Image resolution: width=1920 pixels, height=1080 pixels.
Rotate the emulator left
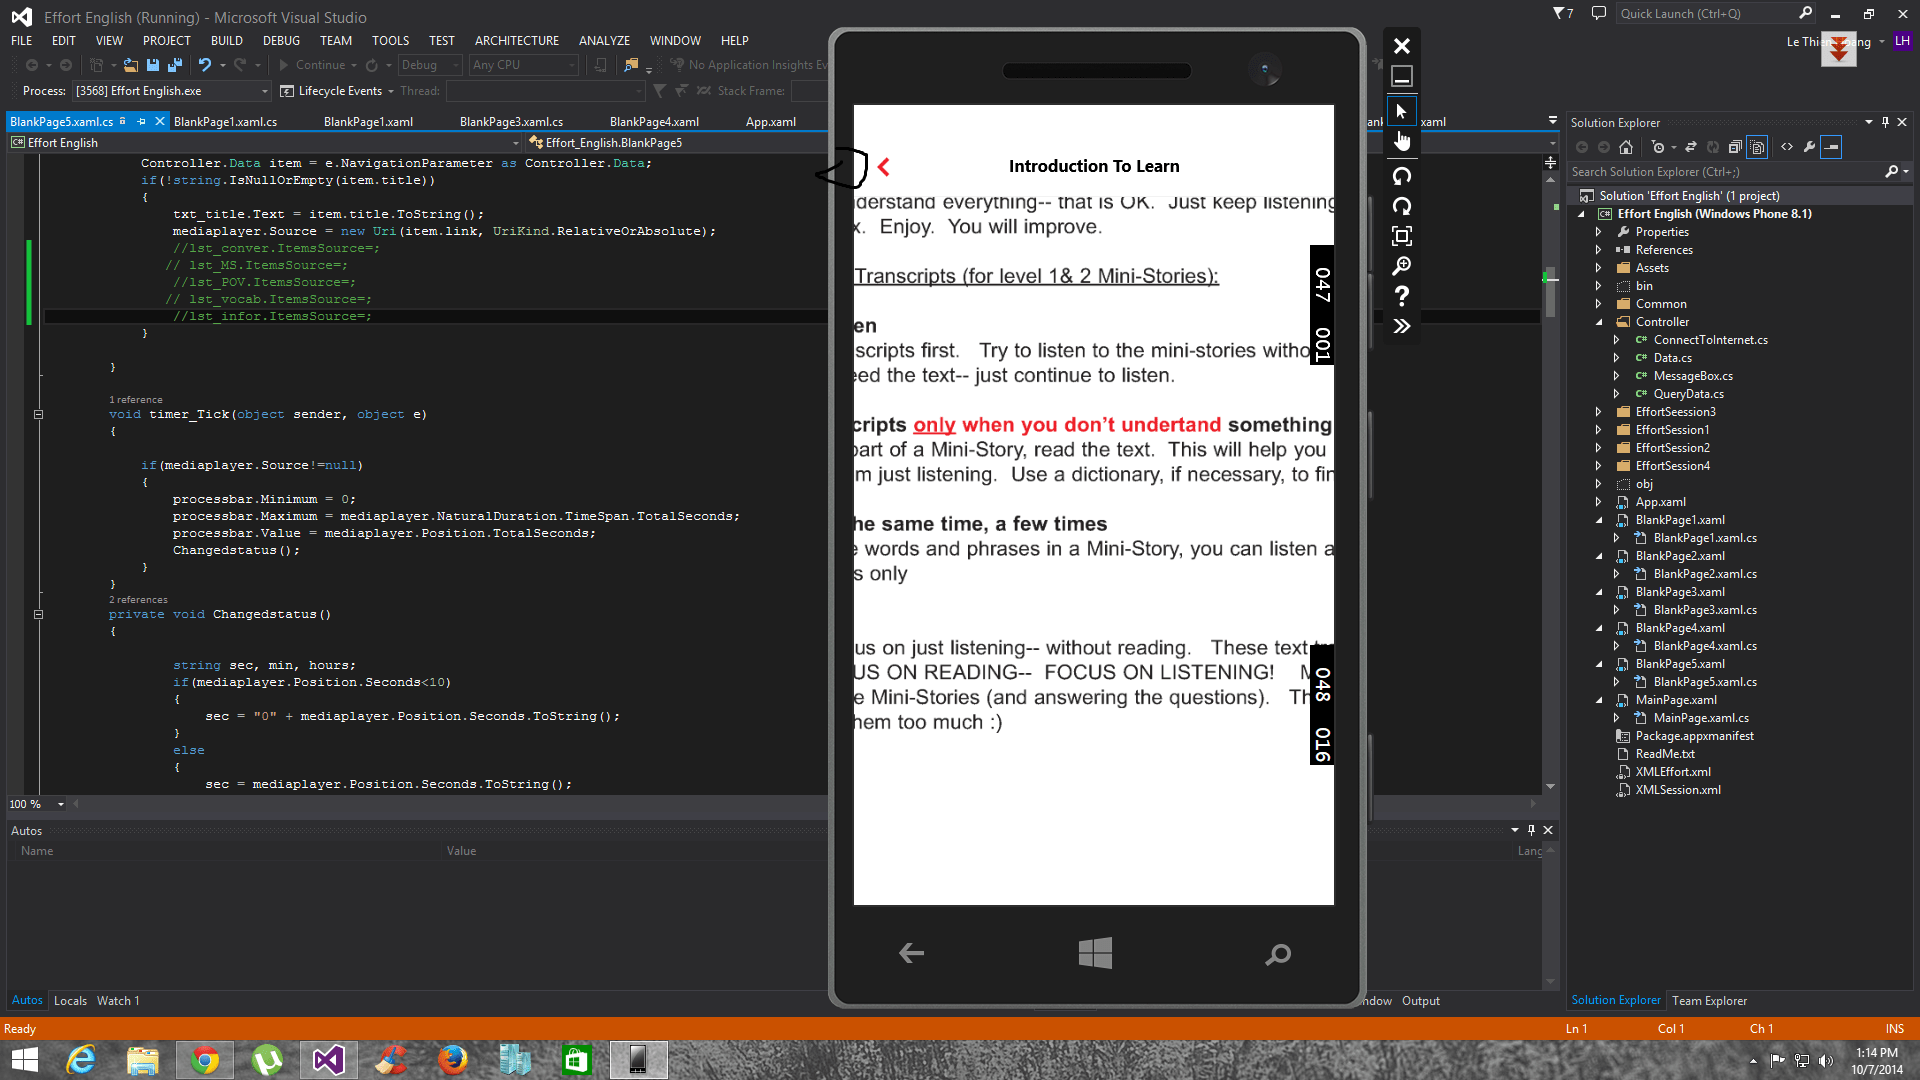pos(1402,176)
